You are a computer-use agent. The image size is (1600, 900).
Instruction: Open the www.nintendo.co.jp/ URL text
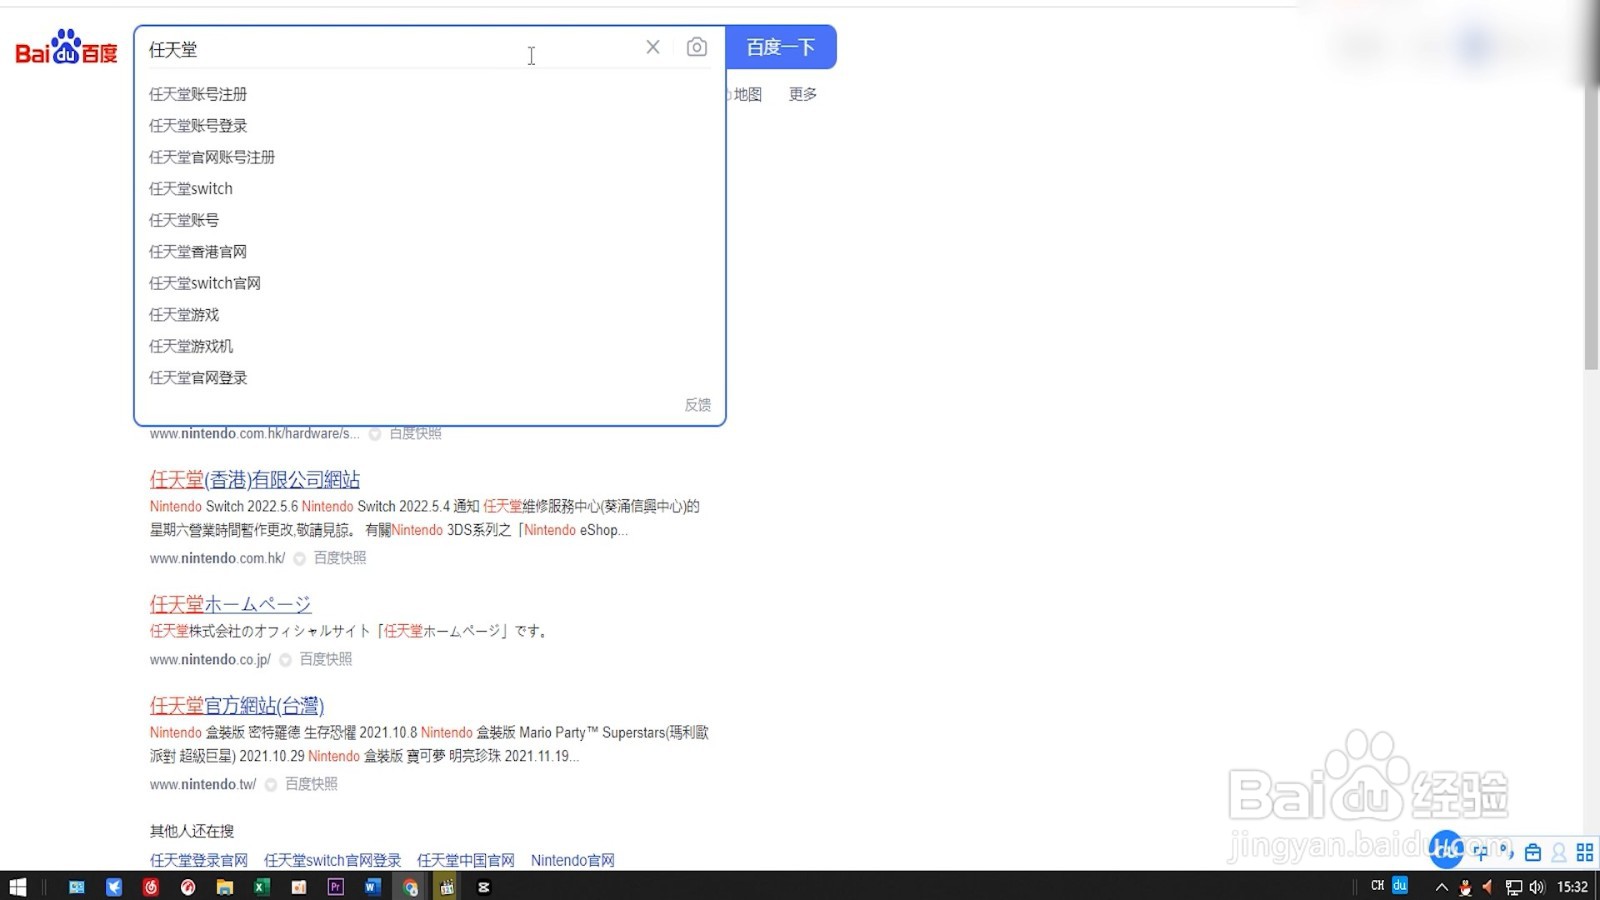[210, 659]
